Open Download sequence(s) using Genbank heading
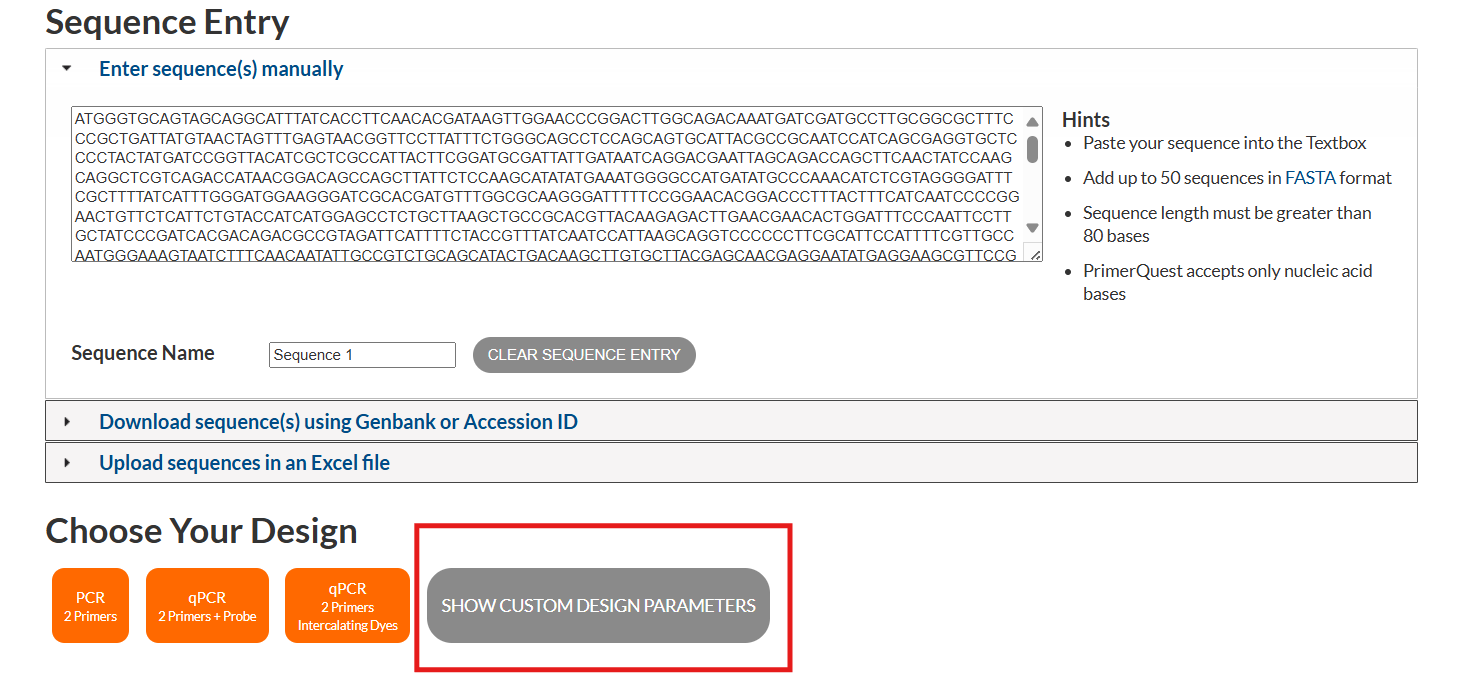The image size is (1468, 697). pos(338,422)
